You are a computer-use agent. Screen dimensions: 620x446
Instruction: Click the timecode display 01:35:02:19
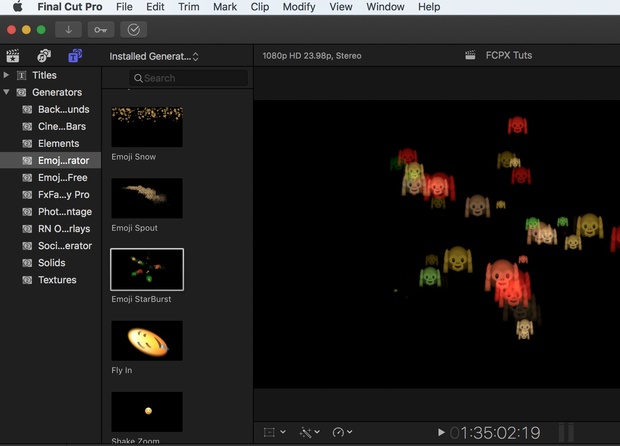pyautogui.click(x=495, y=433)
